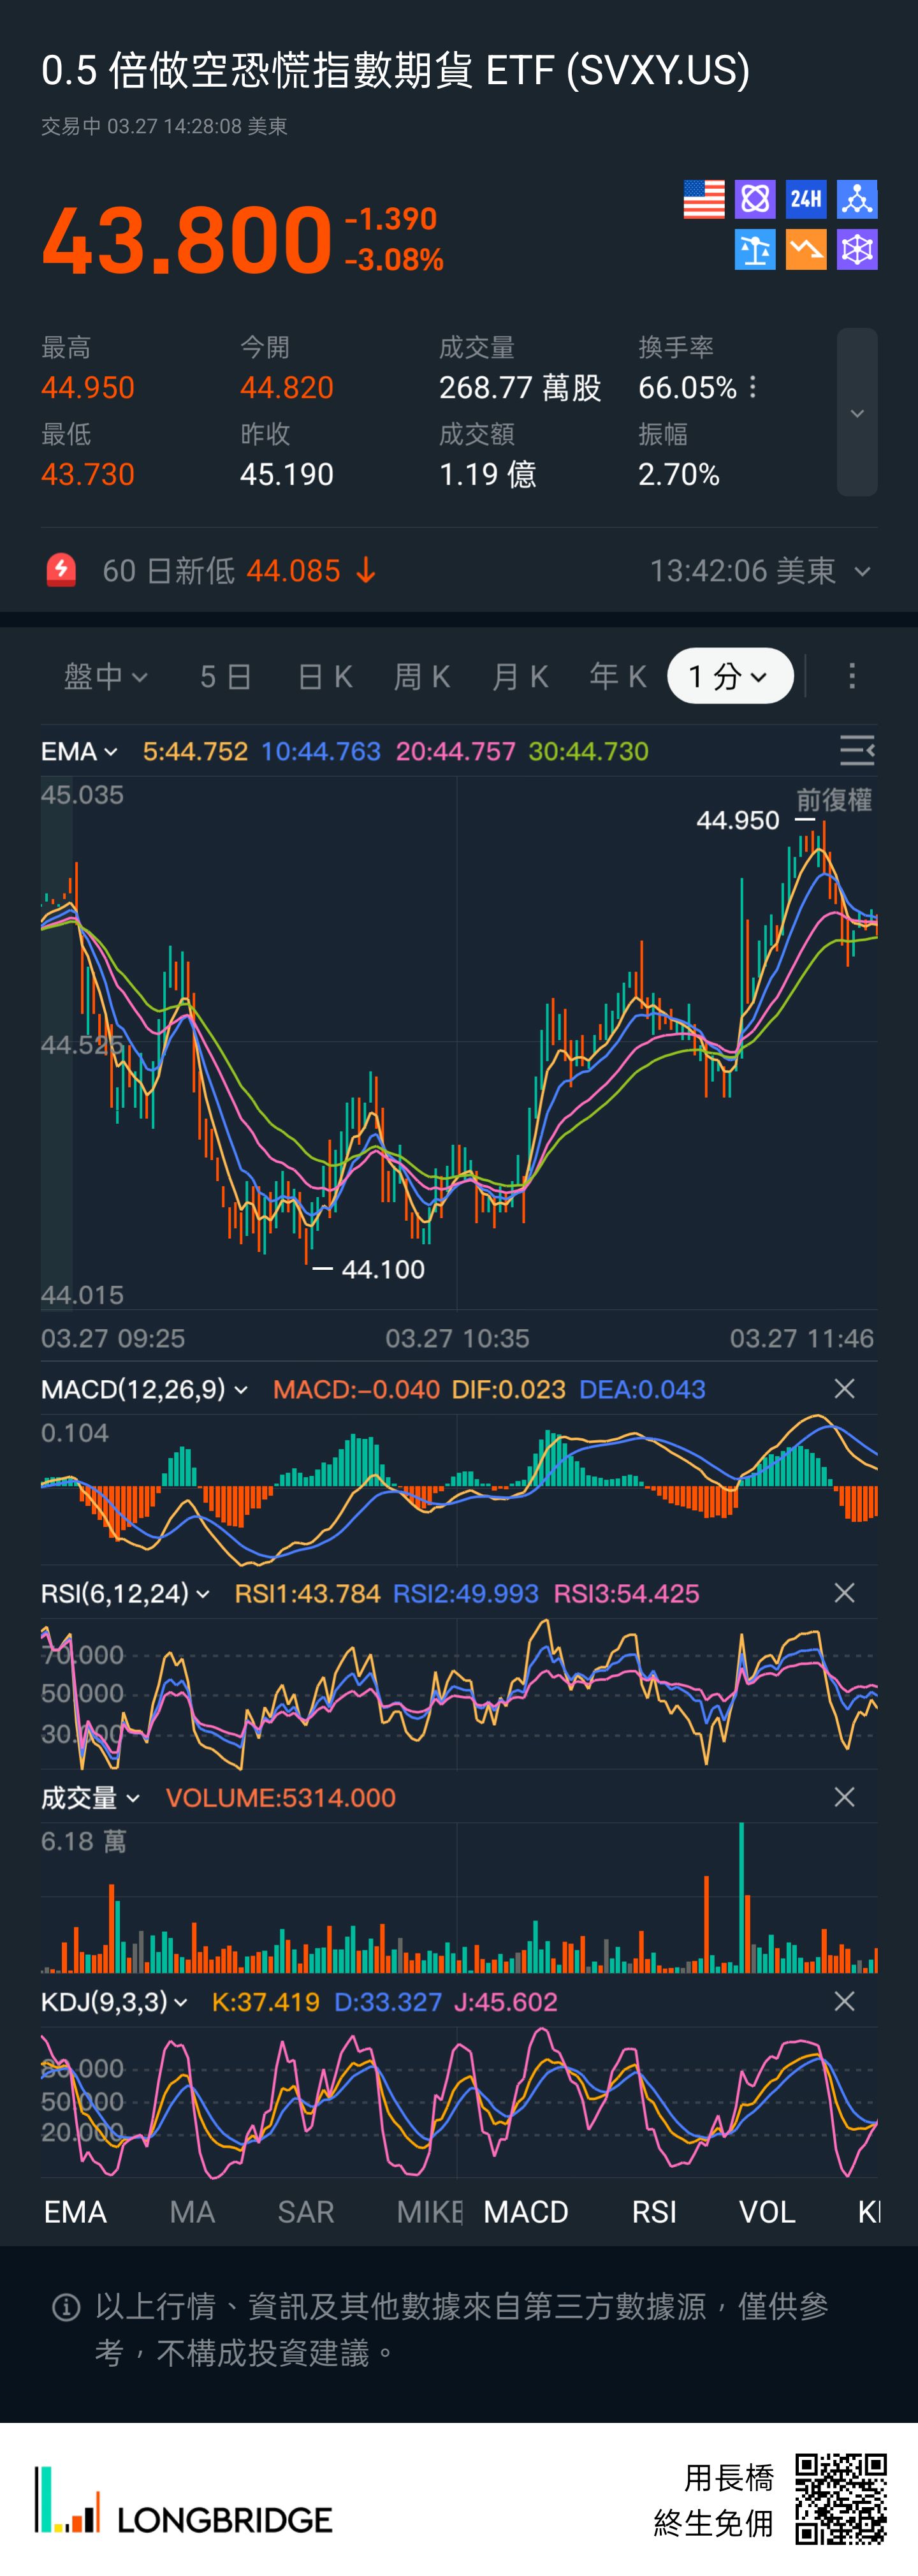Image resolution: width=918 pixels, height=2576 pixels.
Task: Enable the SAR indicator at bottom
Action: [305, 2212]
